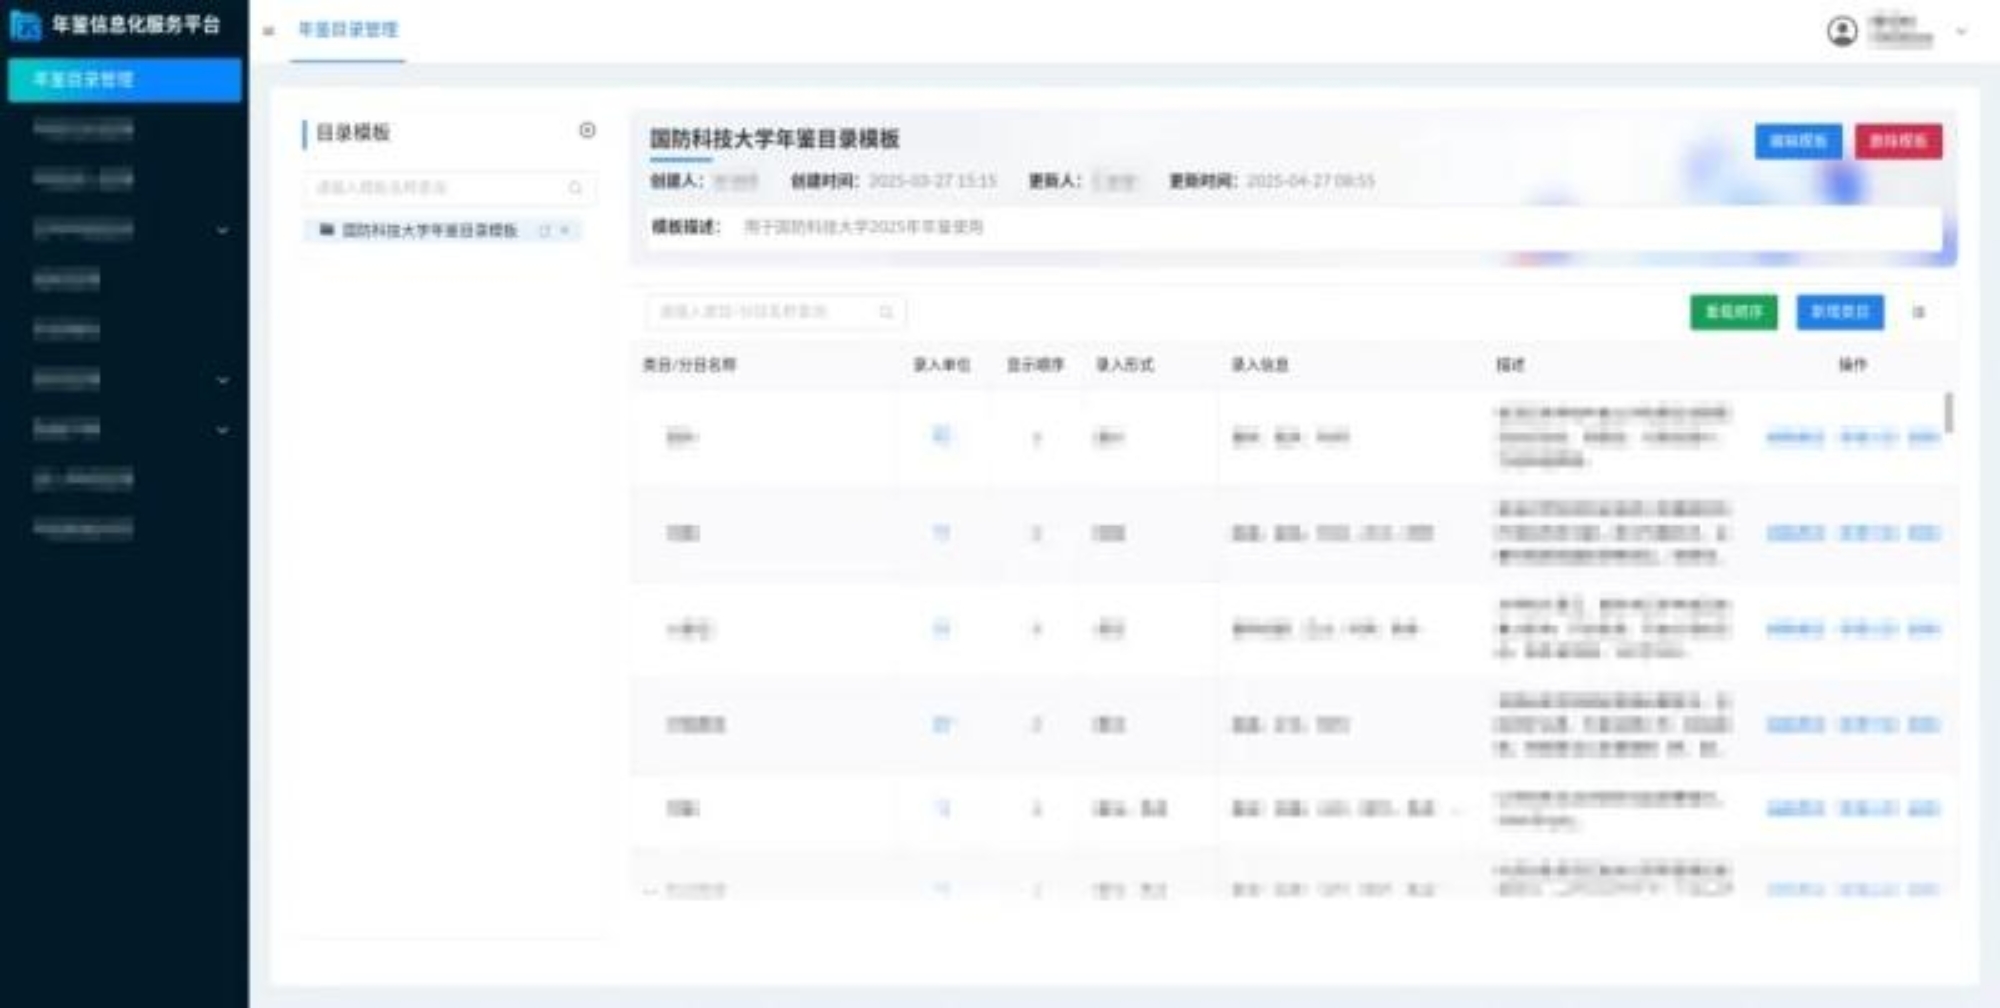Click the 更新时间 value in the template header
This screenshot has height=1008, width=2000.
coord(1311,181)
